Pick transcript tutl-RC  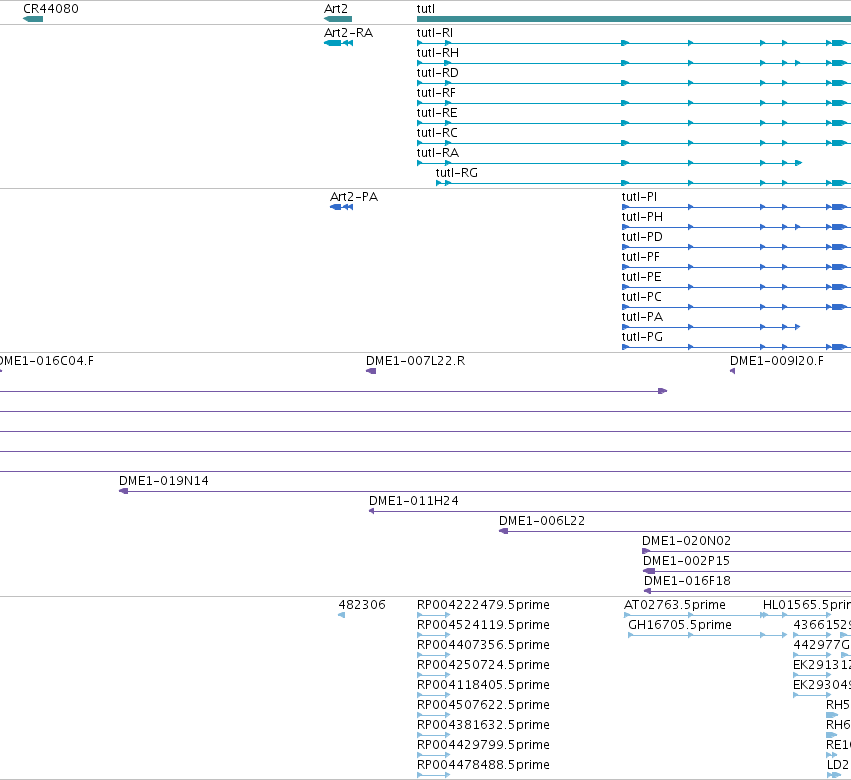(x=437, y=133)
